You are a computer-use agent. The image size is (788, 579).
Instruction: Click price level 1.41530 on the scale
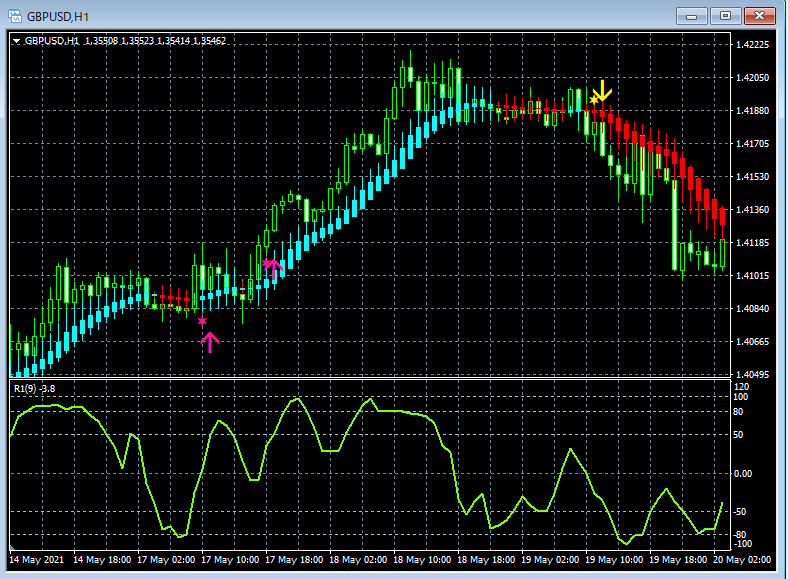click(x=752, y=176)
